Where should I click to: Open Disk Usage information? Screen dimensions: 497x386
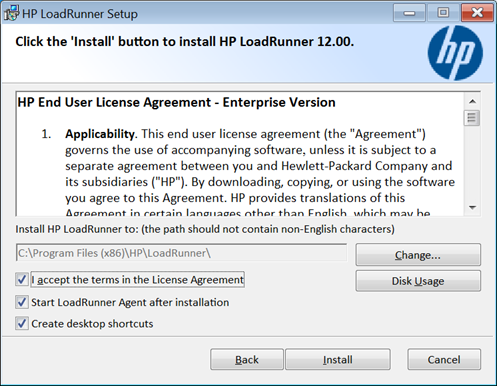click(x=418, y=281)
